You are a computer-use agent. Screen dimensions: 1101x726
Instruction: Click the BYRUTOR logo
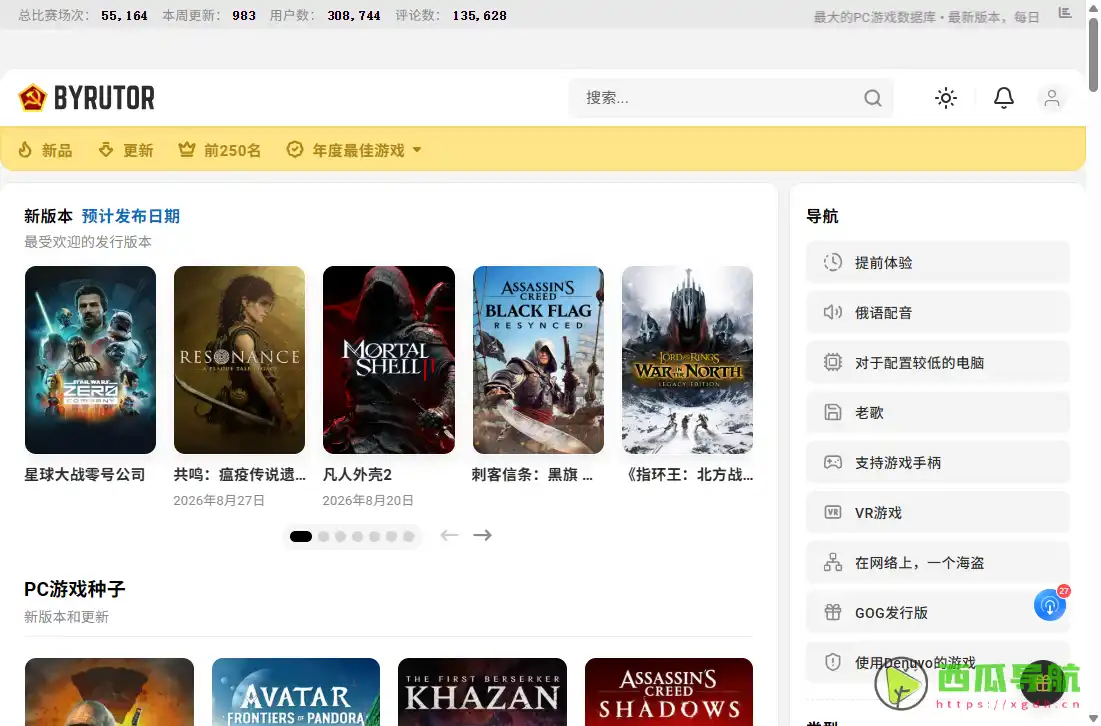86,98
